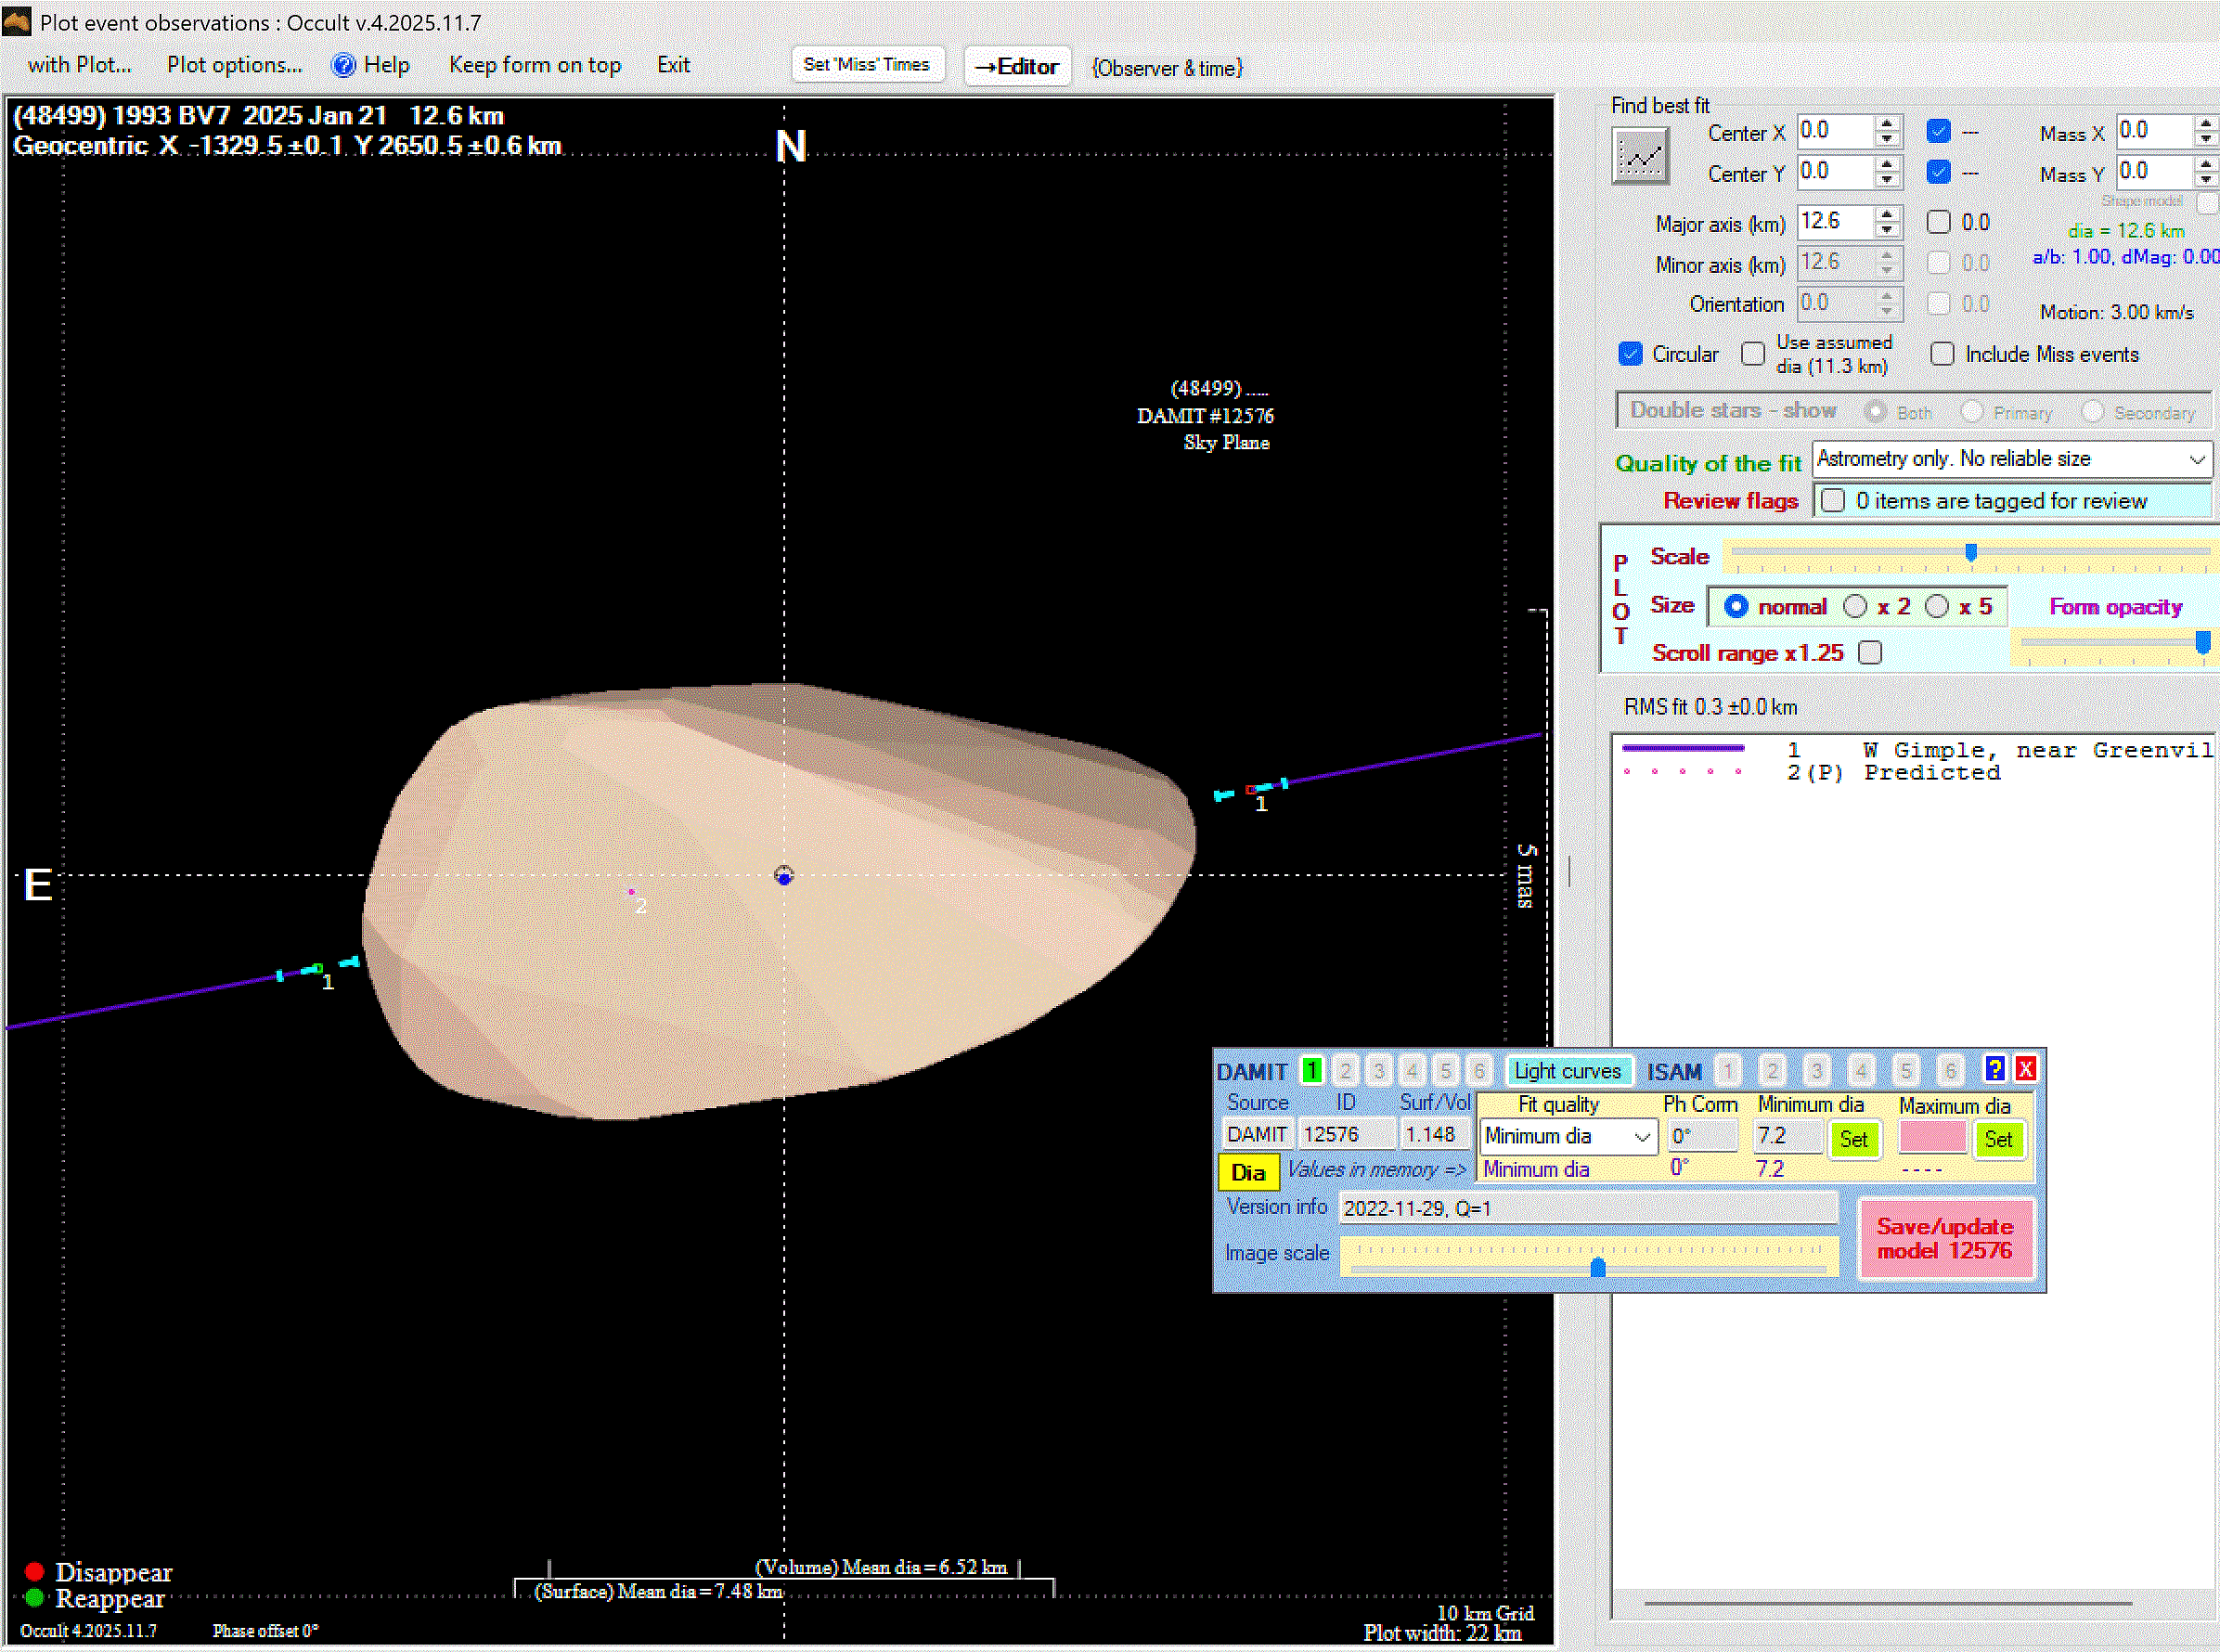Increment Center X spinner up arrow
This screenshot has height=1652, width=2220.
[x=1887, y=124]
